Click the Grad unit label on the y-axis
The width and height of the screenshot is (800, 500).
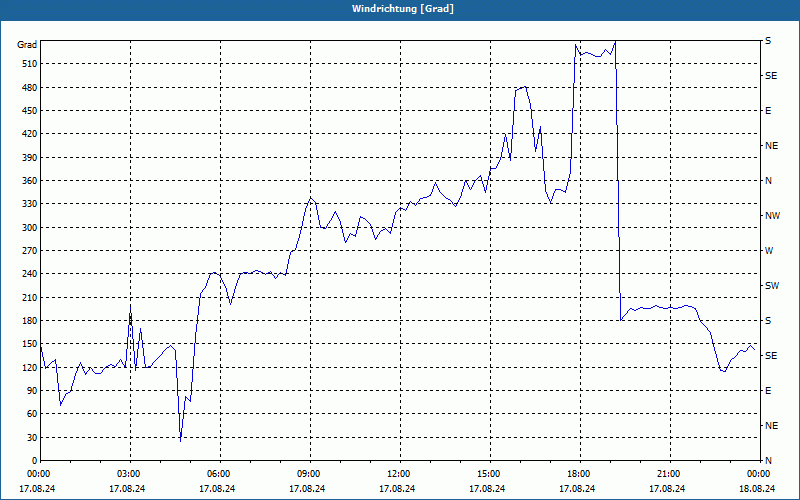27,45
